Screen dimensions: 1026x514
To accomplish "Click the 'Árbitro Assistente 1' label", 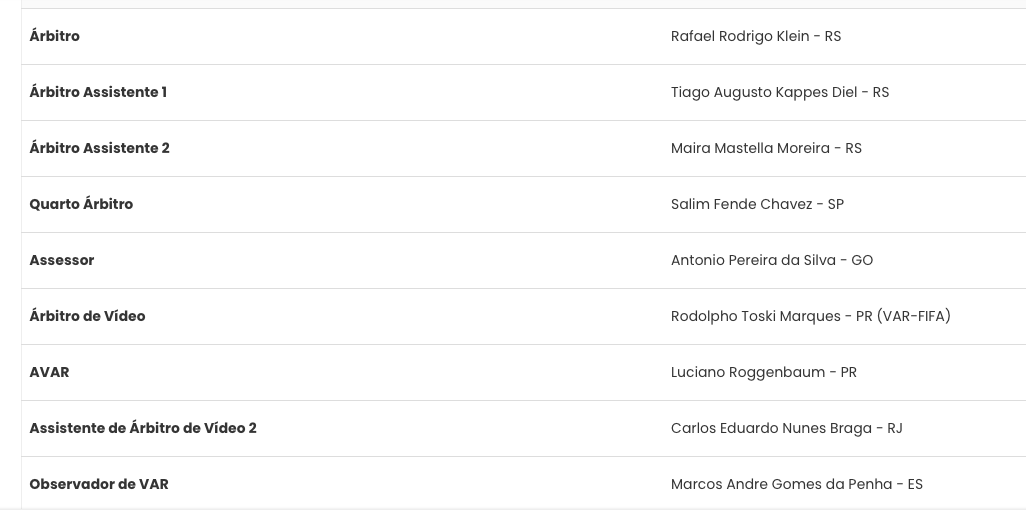I will point(98,92).
